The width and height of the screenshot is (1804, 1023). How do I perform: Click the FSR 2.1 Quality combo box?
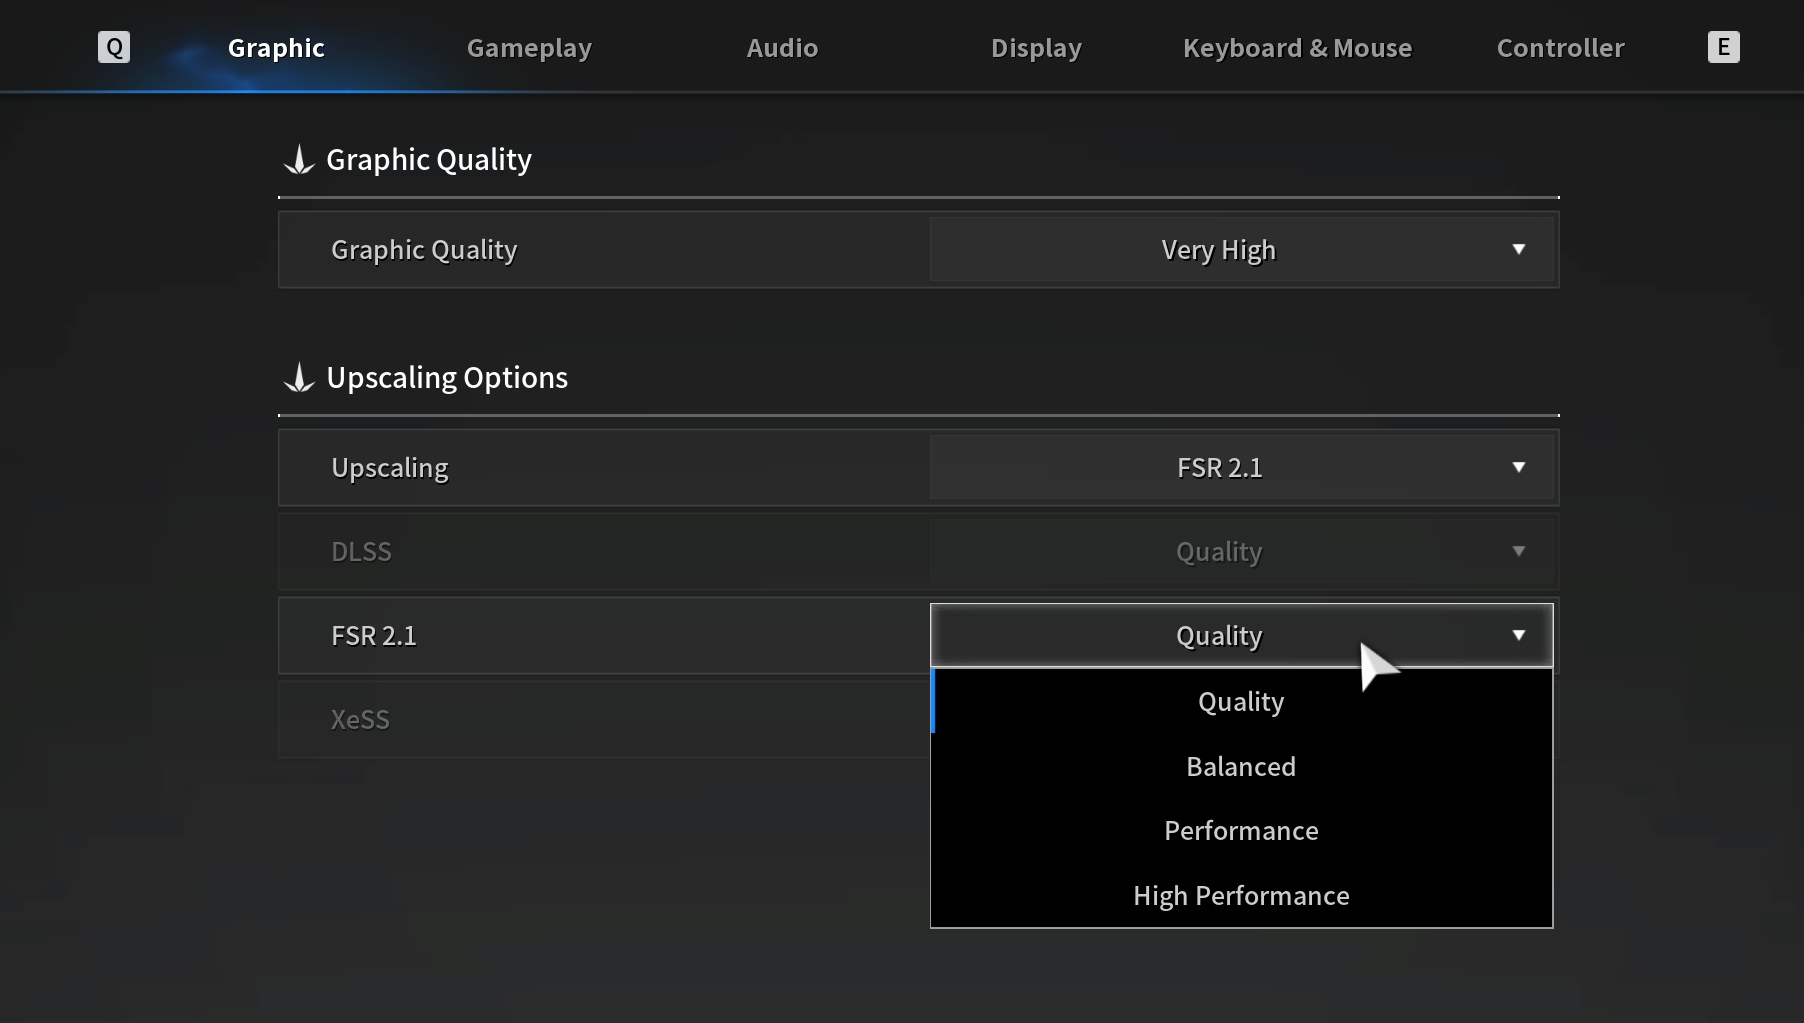[1218, 636]
